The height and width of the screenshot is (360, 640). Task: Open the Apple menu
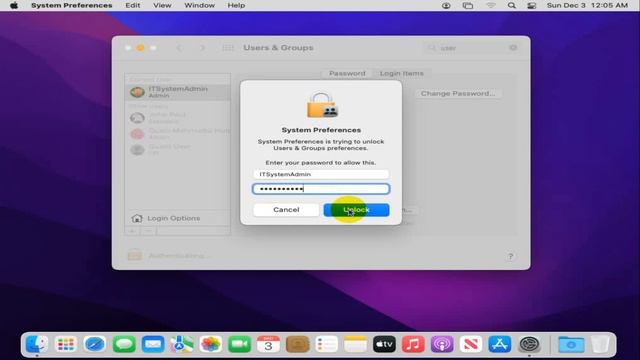[14, 5]
